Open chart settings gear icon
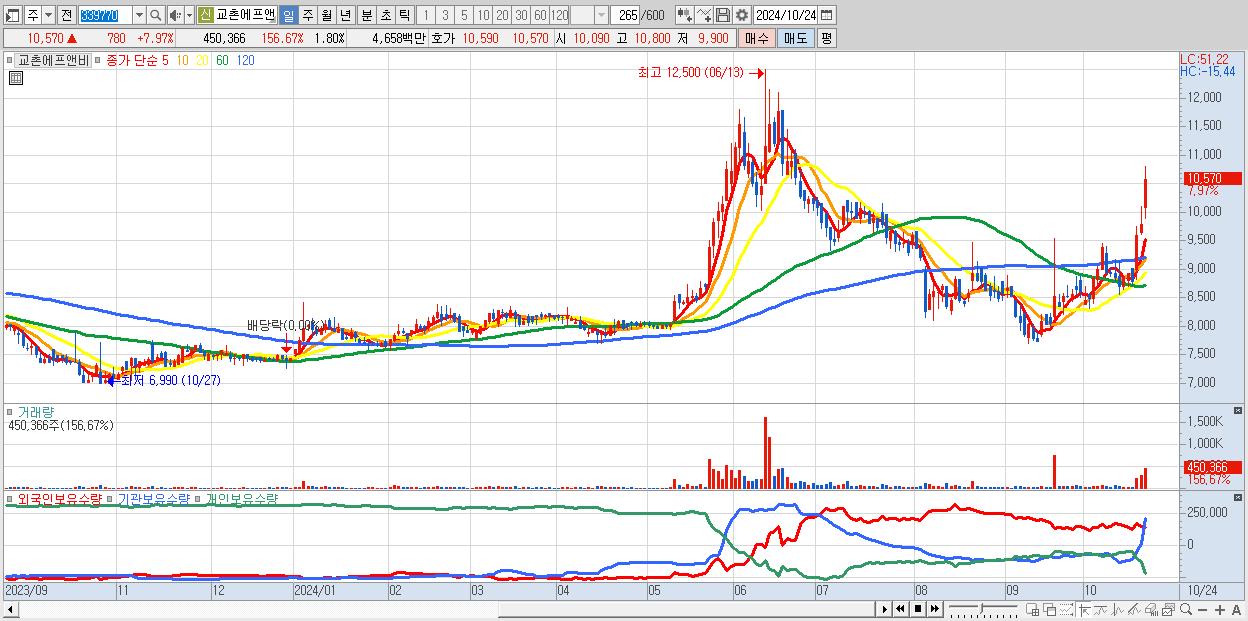This screenshot has width=1248, height=621. coord(742,15)
